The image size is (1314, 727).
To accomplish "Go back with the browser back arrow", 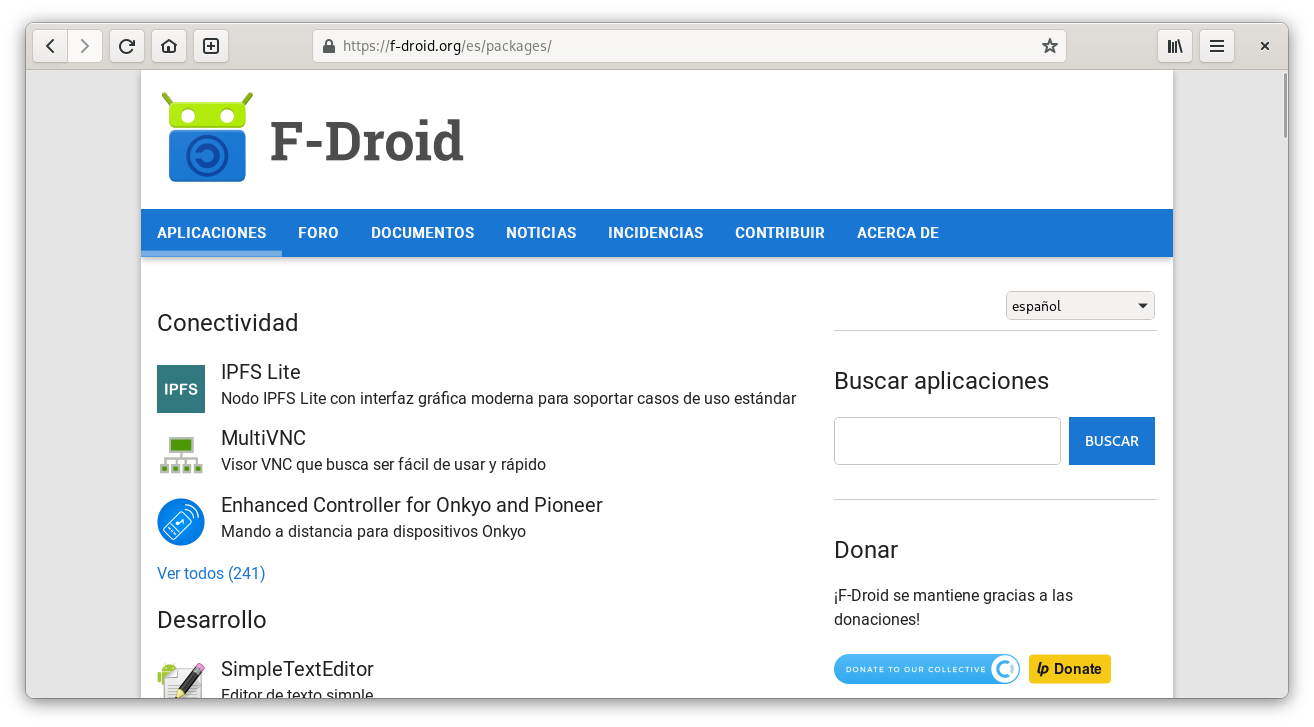I will click(50, 46).
